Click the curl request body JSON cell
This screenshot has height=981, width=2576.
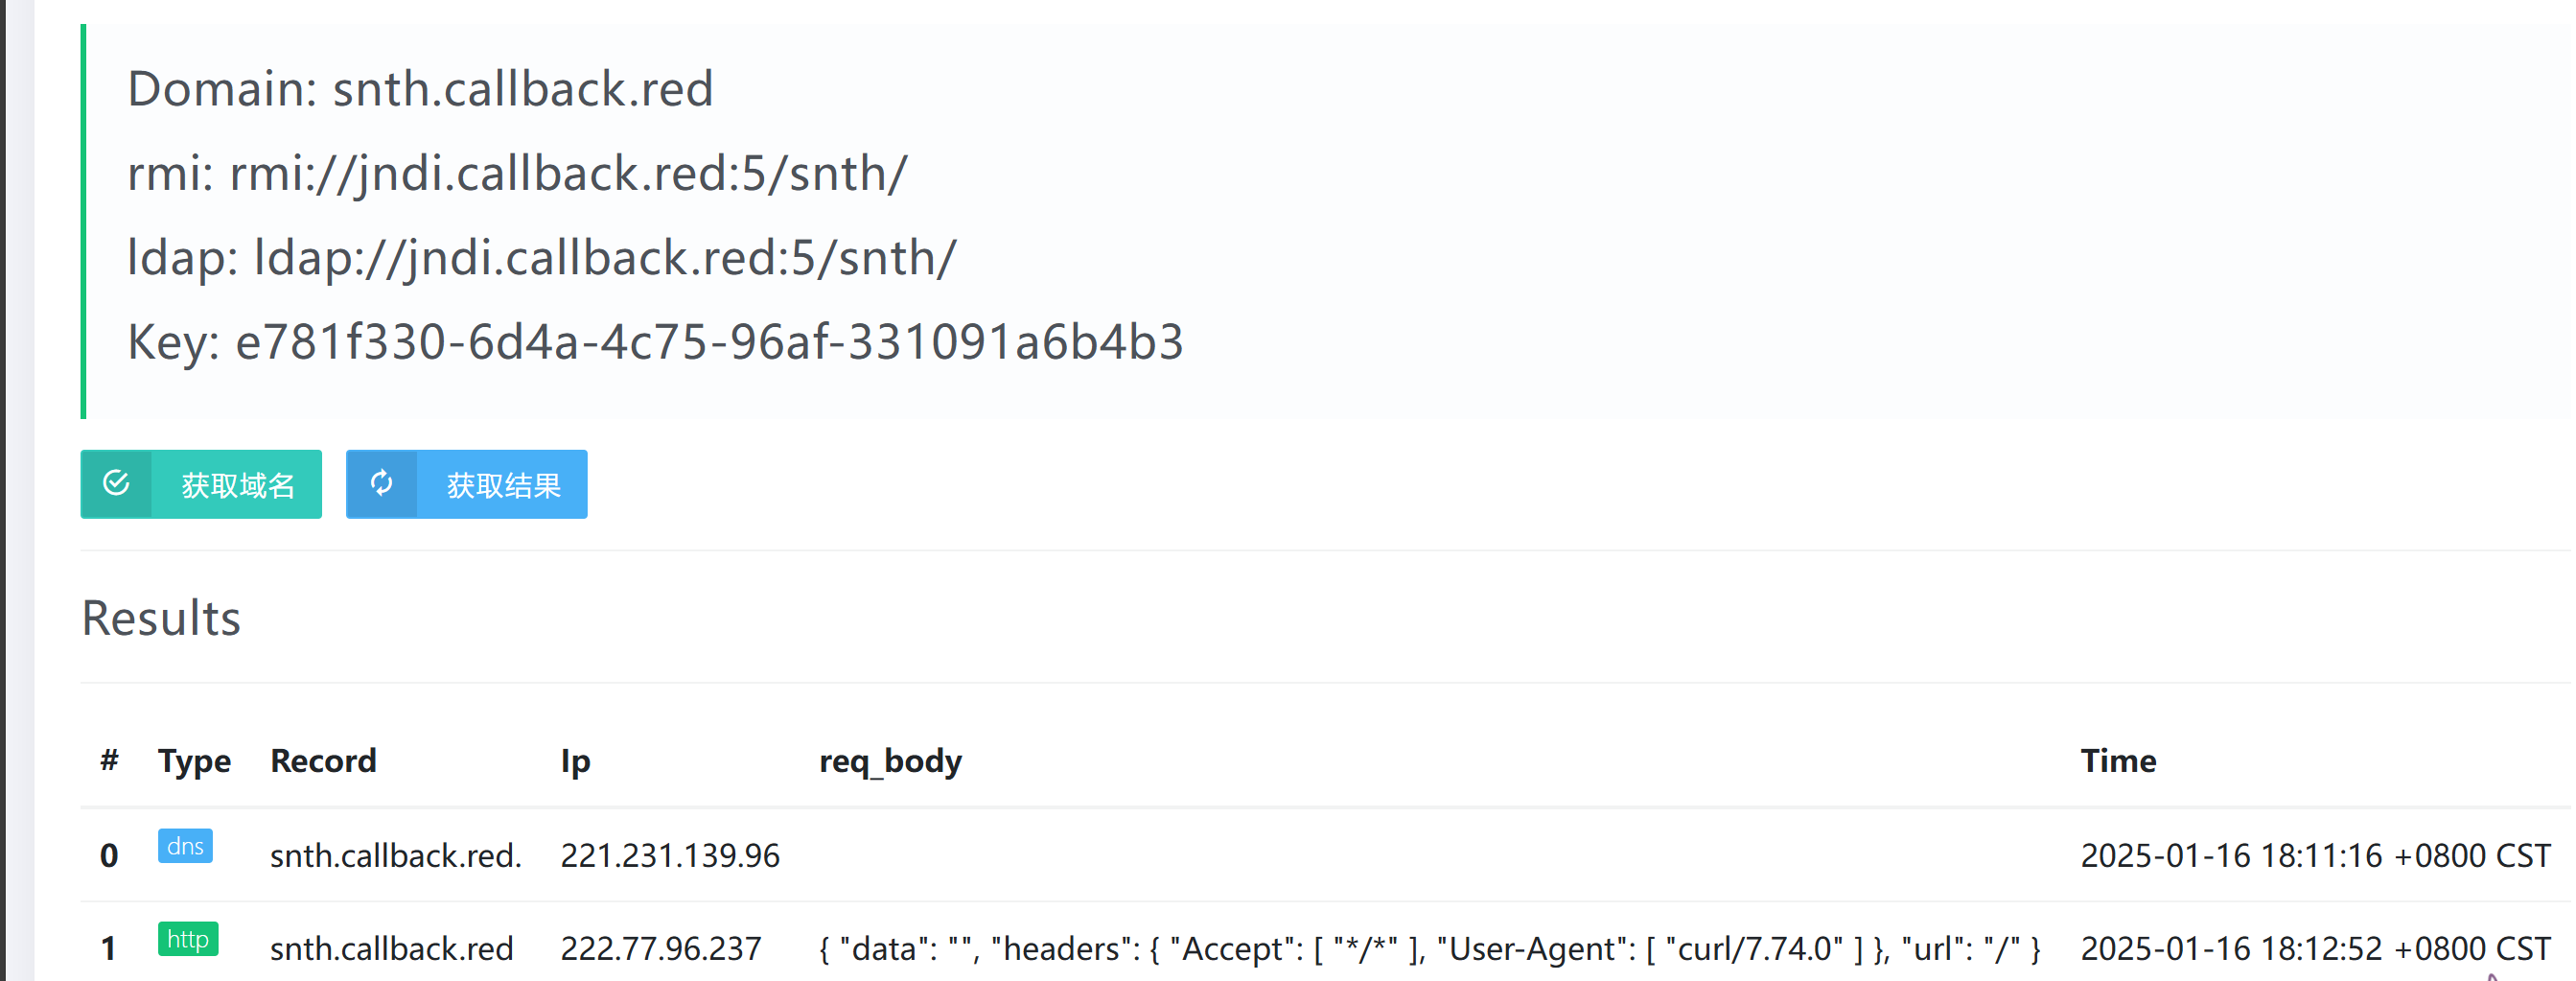pyautogui.click(x=1430, y=949)
